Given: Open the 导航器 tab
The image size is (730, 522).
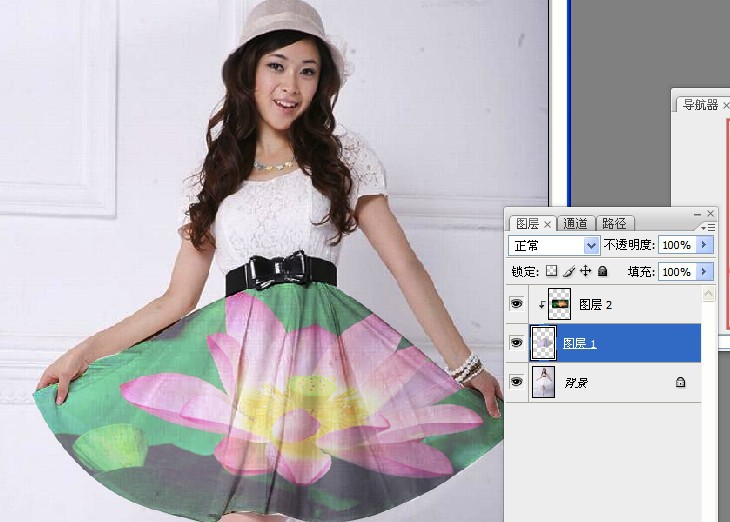Looking at the screenshot, I should 700,105.
